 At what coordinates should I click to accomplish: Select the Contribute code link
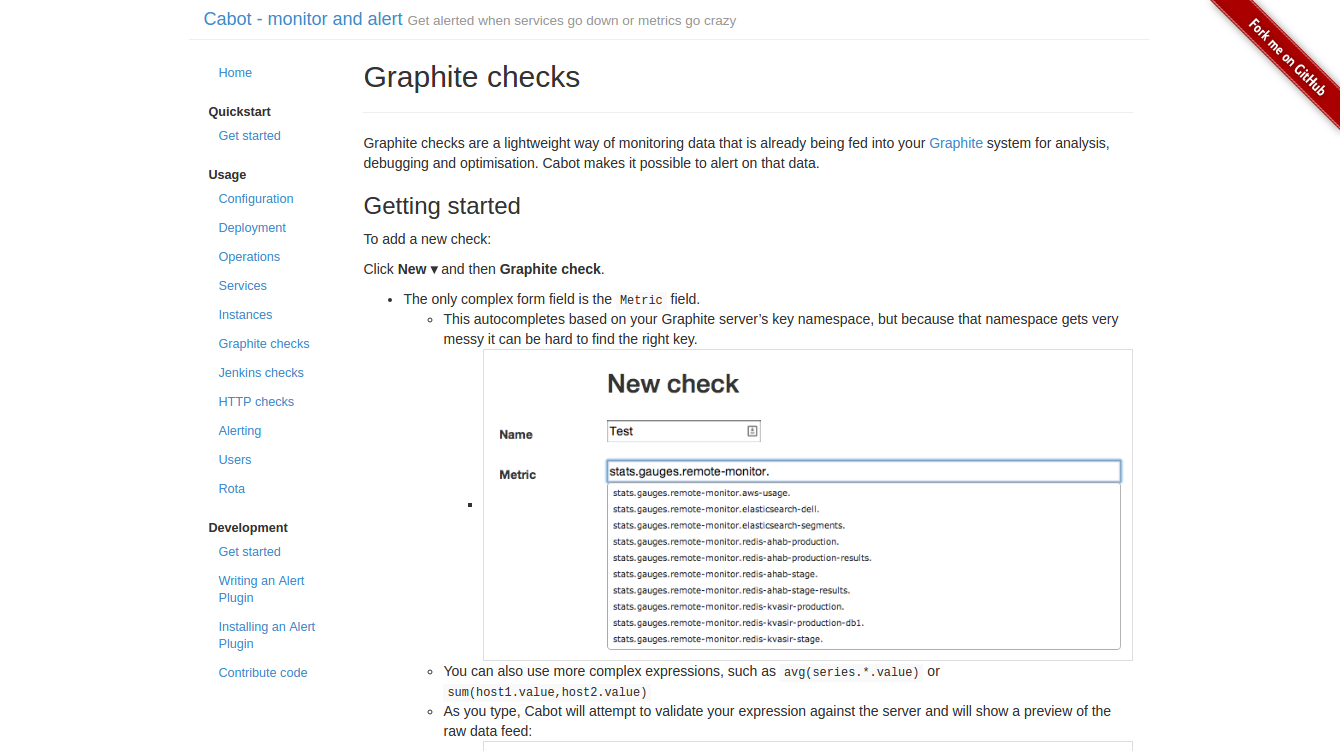pyautogui.click(x=263, y=673)
